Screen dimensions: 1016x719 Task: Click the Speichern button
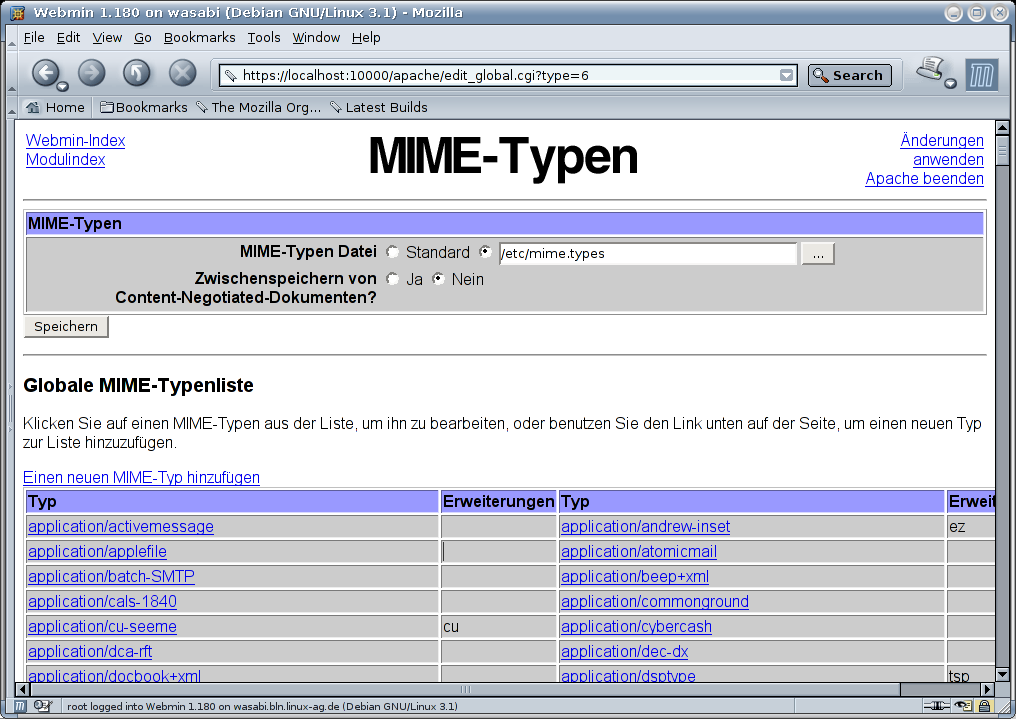pyautogui.click(x=66, y=326)
